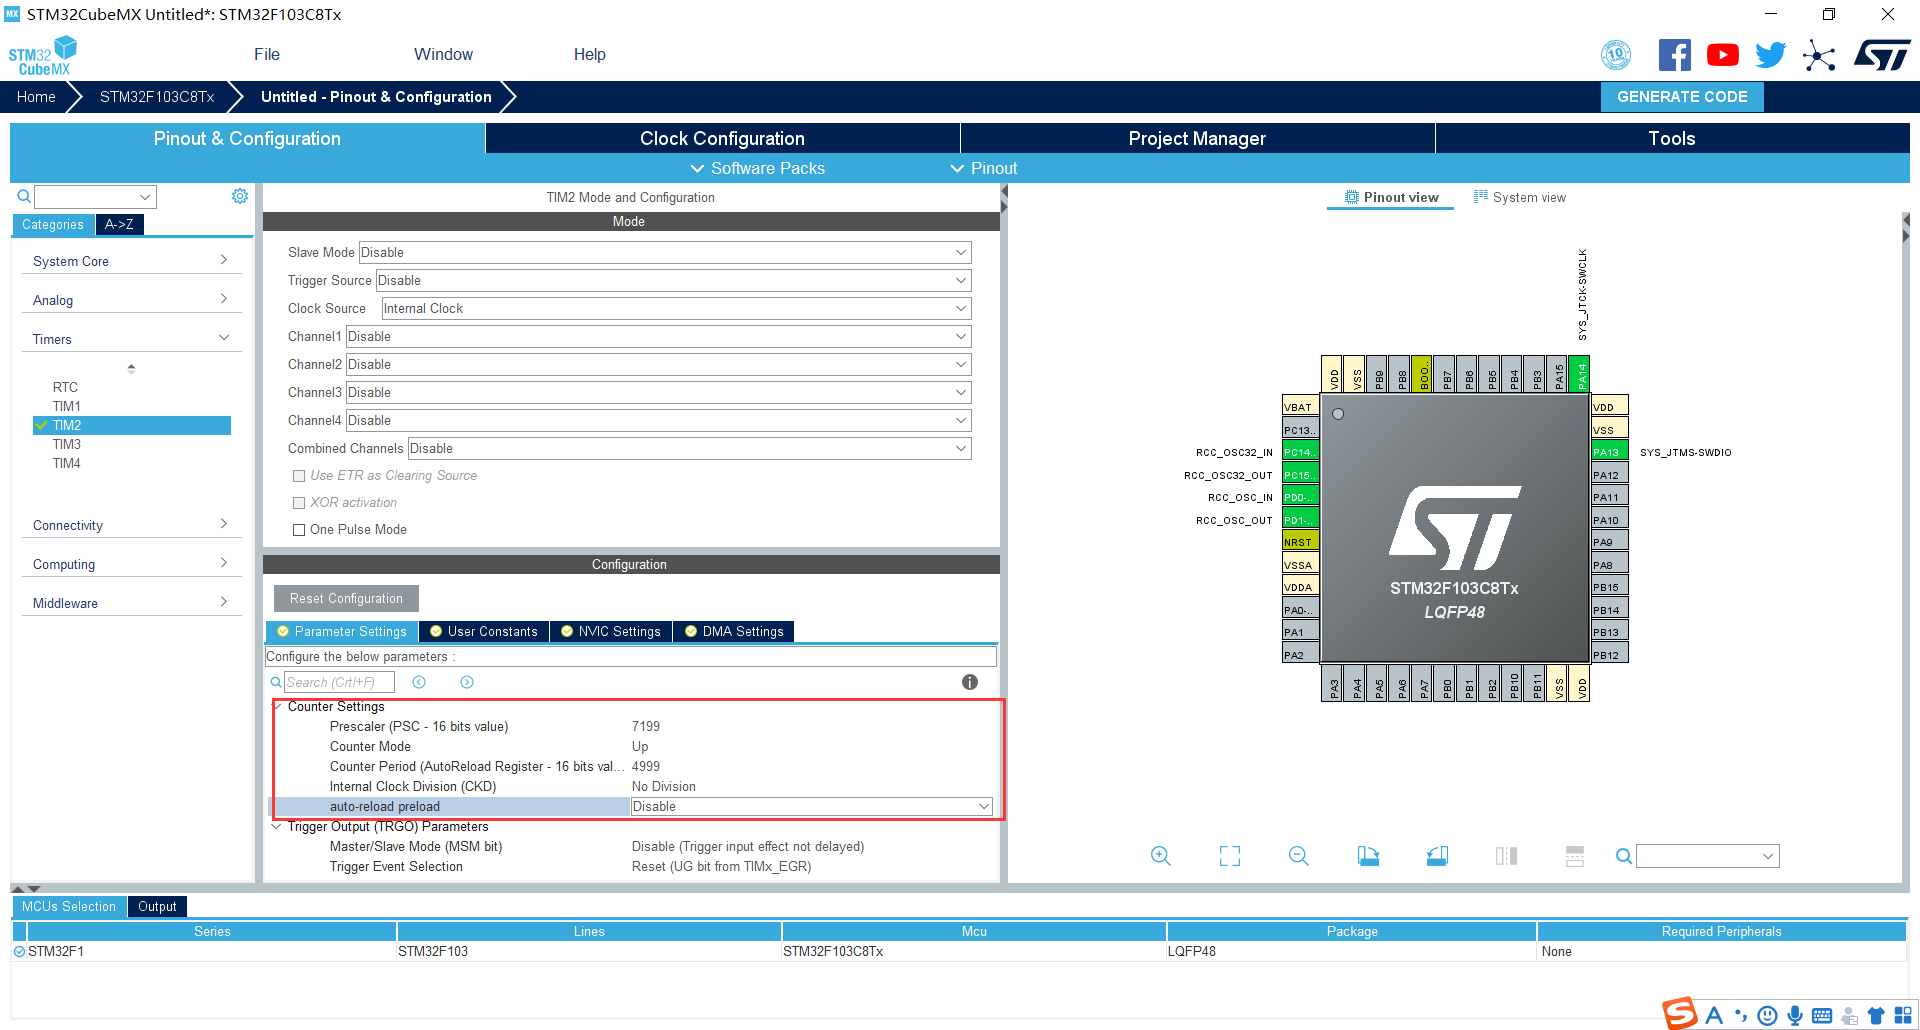
Task: Open the YouTube channel icon
Action: [x=1722, y=55]
